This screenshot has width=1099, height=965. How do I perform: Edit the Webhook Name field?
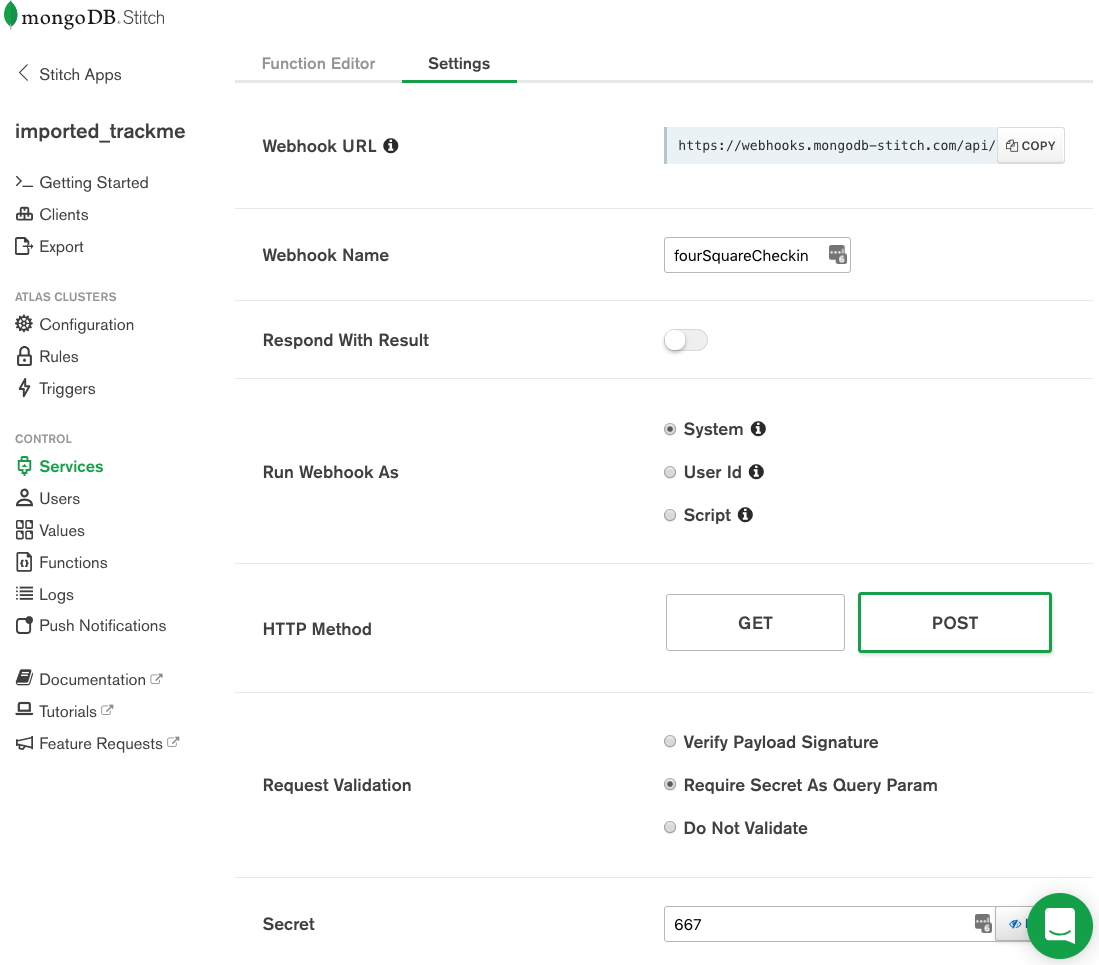[x=745, y=255]
